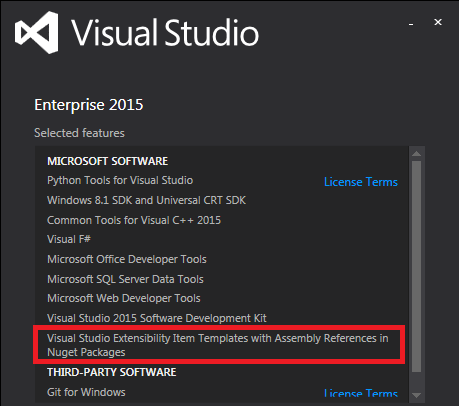Image resolution: width=459 pixels, height=406 pixels.
Task: Click the 'MICROSOFT SOFTWARE' heading
Action: click(x=107, y=161)
